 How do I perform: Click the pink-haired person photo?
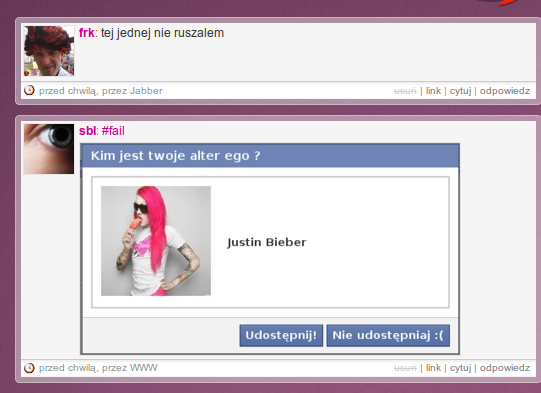(156, 241)
